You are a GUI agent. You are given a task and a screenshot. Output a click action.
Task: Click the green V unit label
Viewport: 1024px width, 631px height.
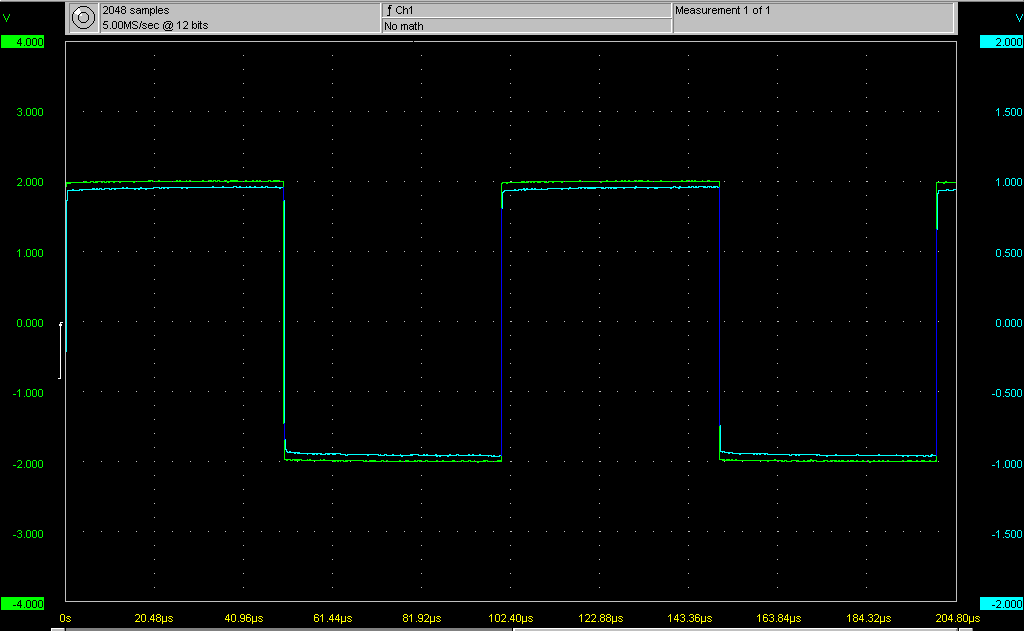coord(7,18)
